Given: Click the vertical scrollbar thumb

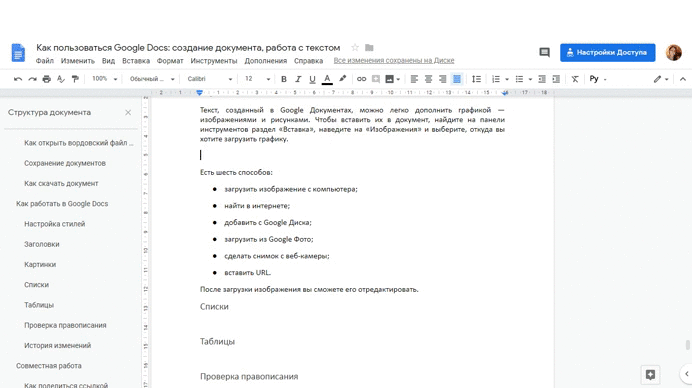Looking at the screenshot, I should tap(688, 345).
